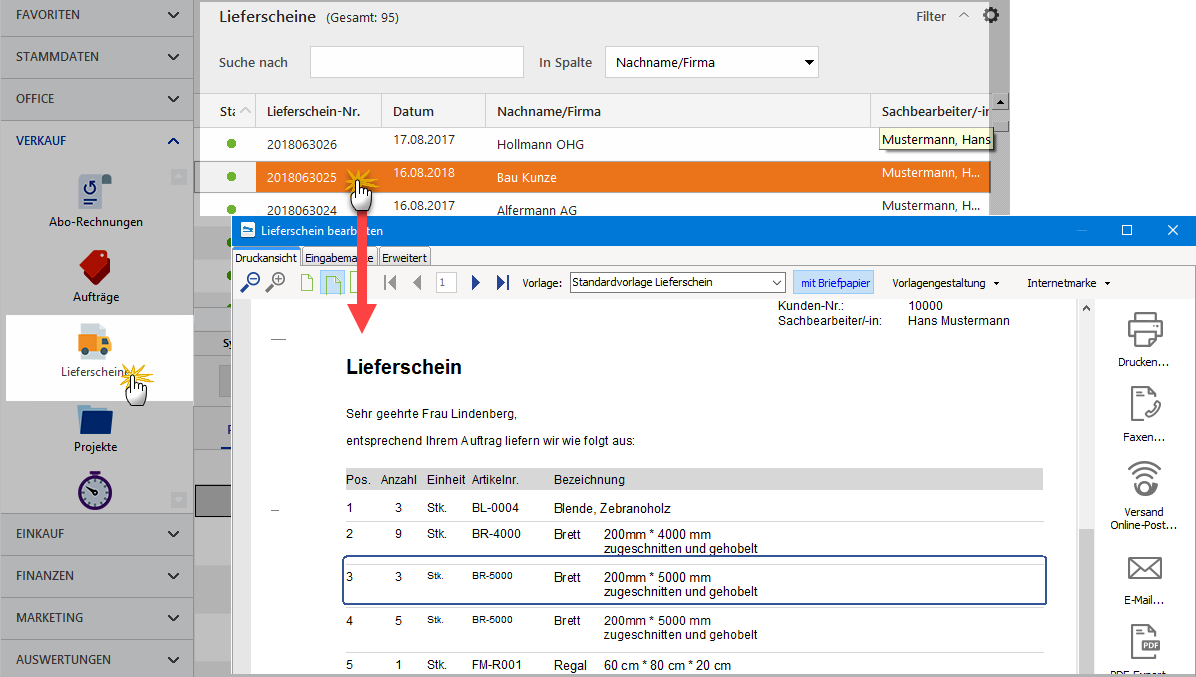The width and height of the screenshot is (1196, 677).
Task: Toggle the mit Briefpapier option
Action: [x=834, y=283]
